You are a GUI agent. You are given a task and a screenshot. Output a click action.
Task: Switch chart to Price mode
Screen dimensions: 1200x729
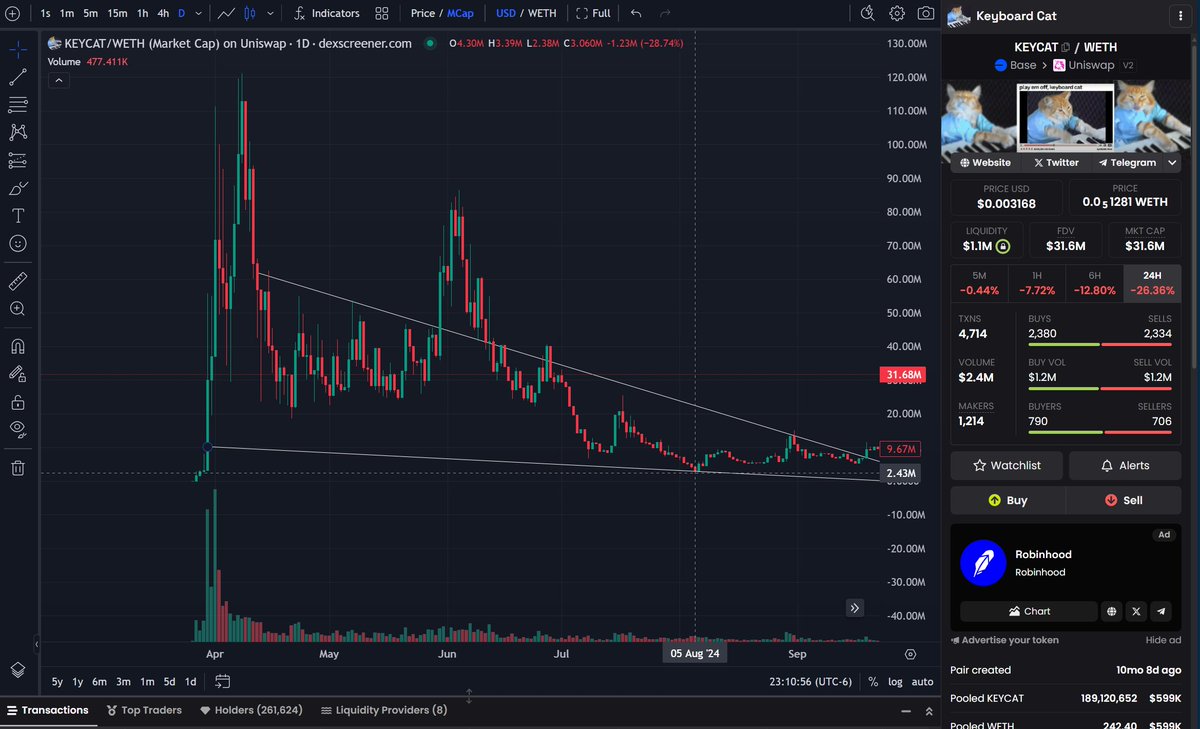pyautogui.click(x=423, y=13)
